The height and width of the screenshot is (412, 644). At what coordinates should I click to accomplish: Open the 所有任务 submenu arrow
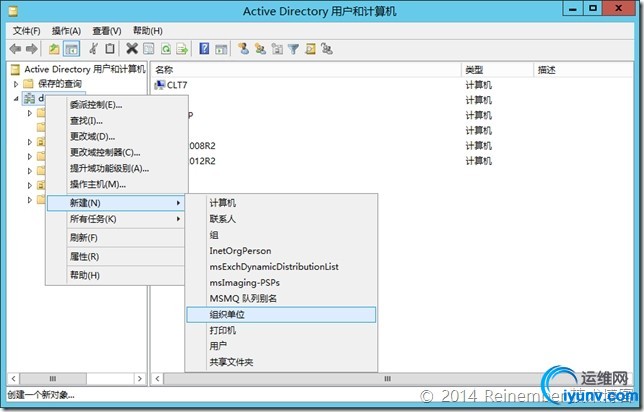(178, 219)
